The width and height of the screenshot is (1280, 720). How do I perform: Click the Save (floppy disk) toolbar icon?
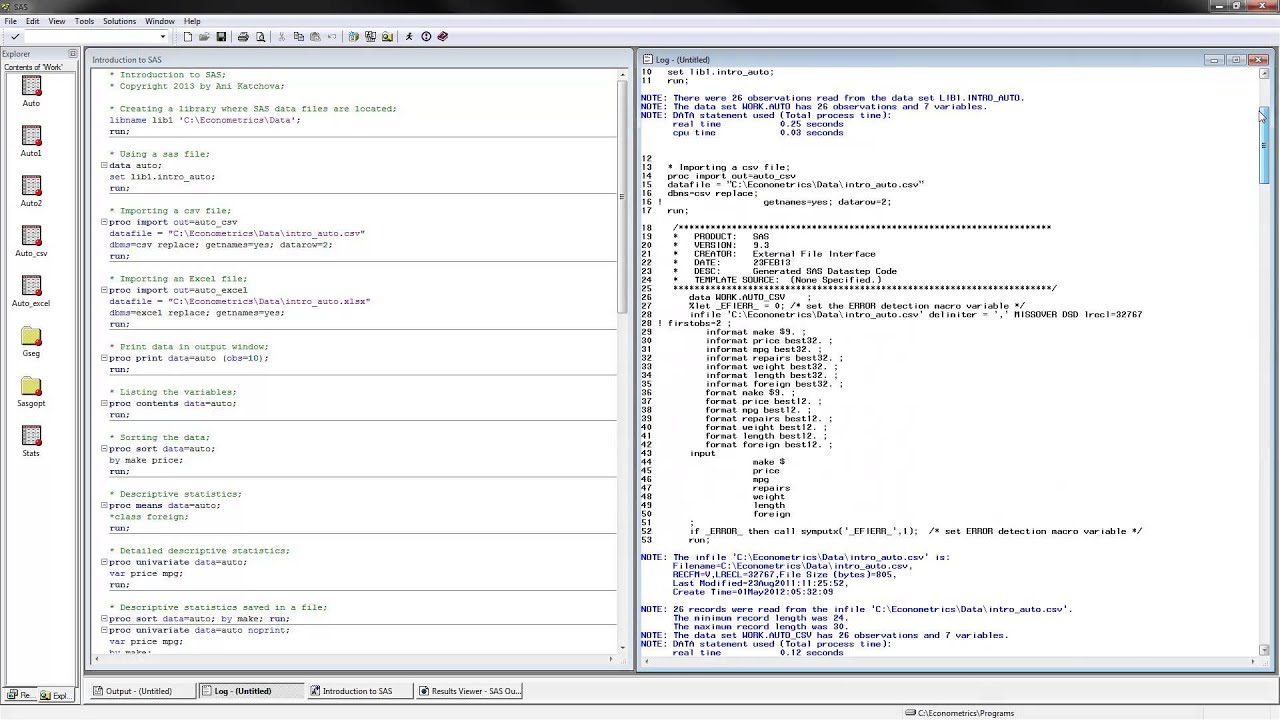(221, 37)
